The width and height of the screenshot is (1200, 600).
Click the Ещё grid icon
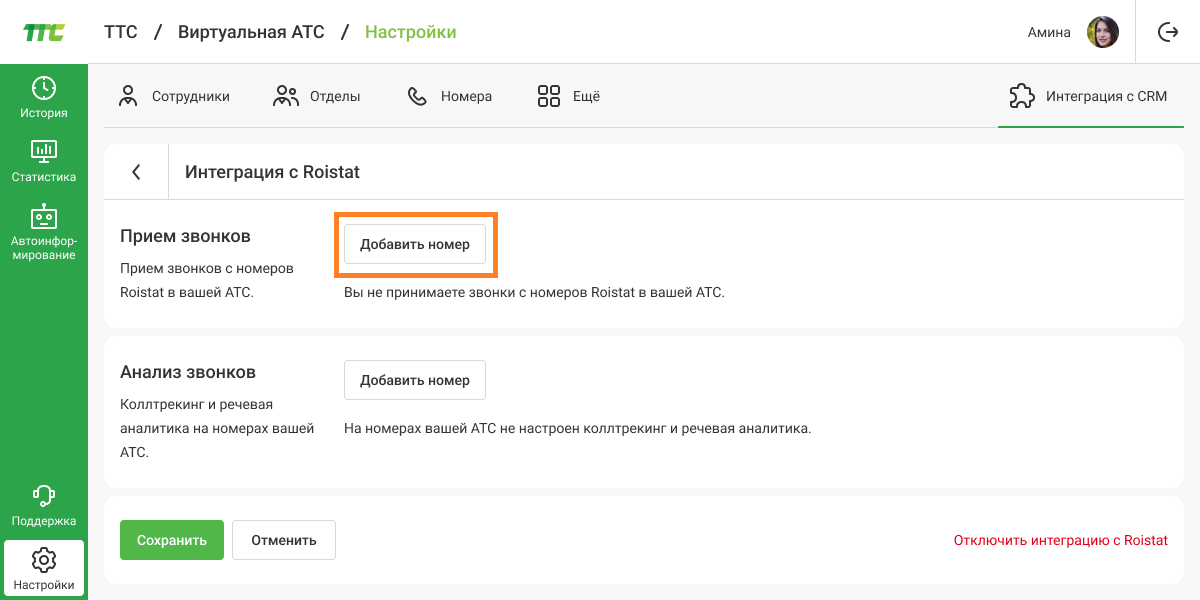click(549, 96)
